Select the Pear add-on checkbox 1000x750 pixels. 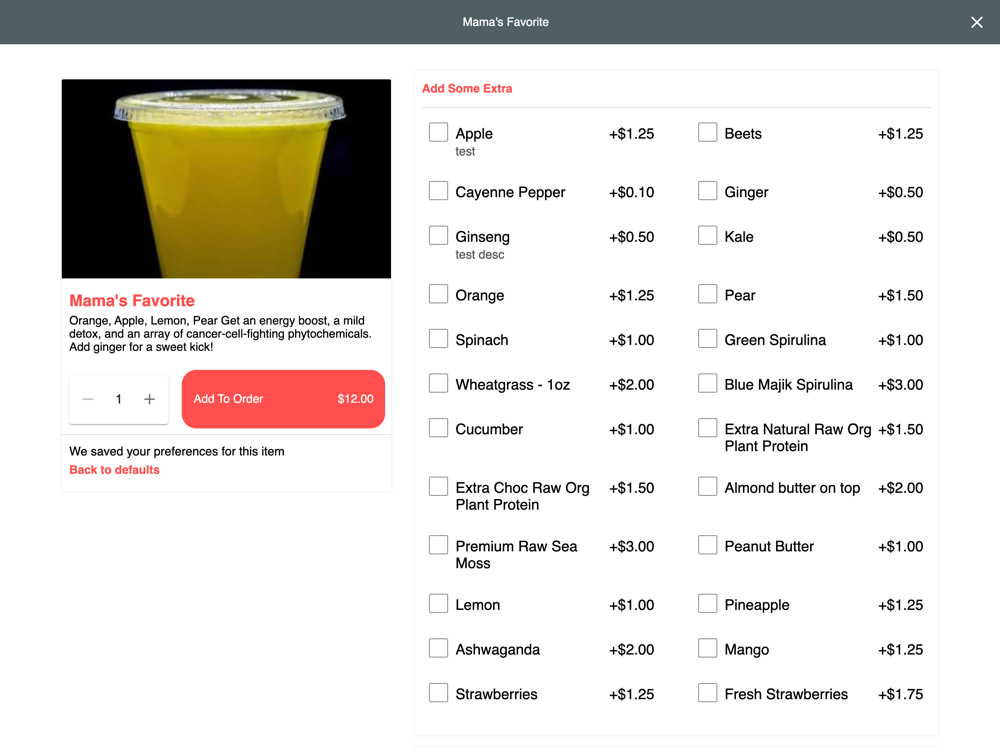click(707, 294)
